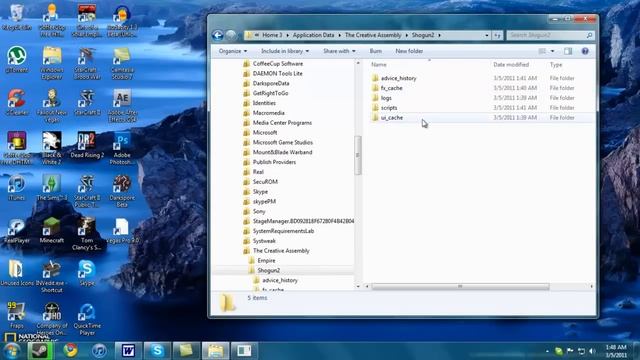Open the Organize dropdown menu
The image size is (640, 360).
(233, 51)
